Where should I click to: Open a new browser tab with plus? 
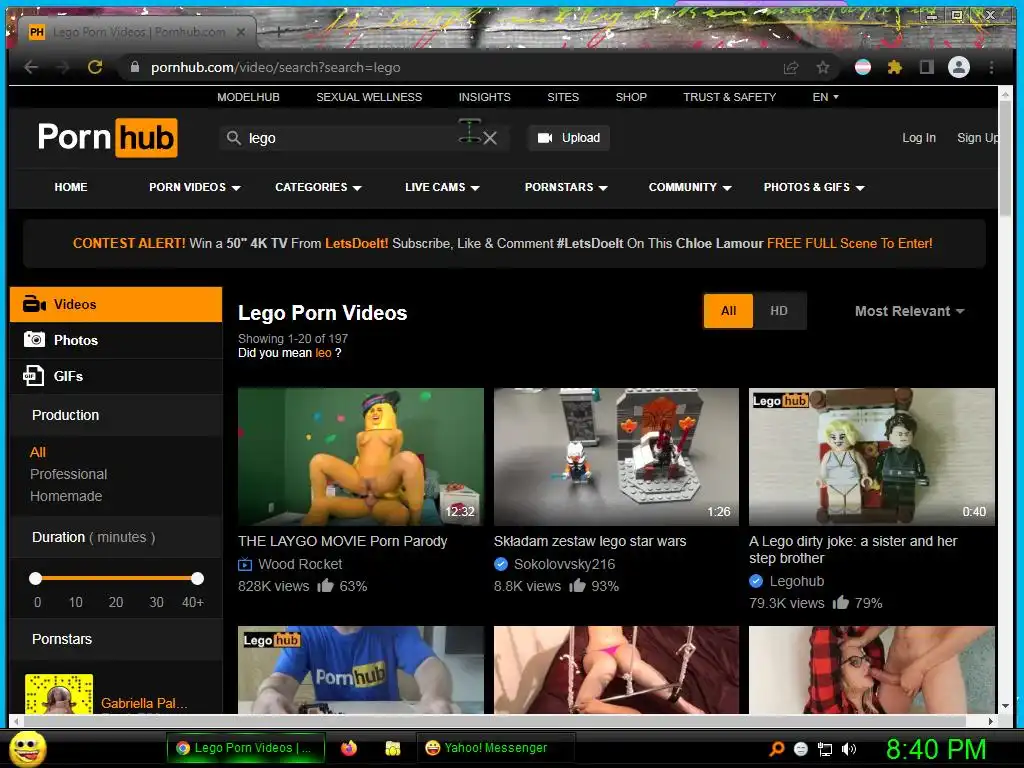[x=279, y=31]
